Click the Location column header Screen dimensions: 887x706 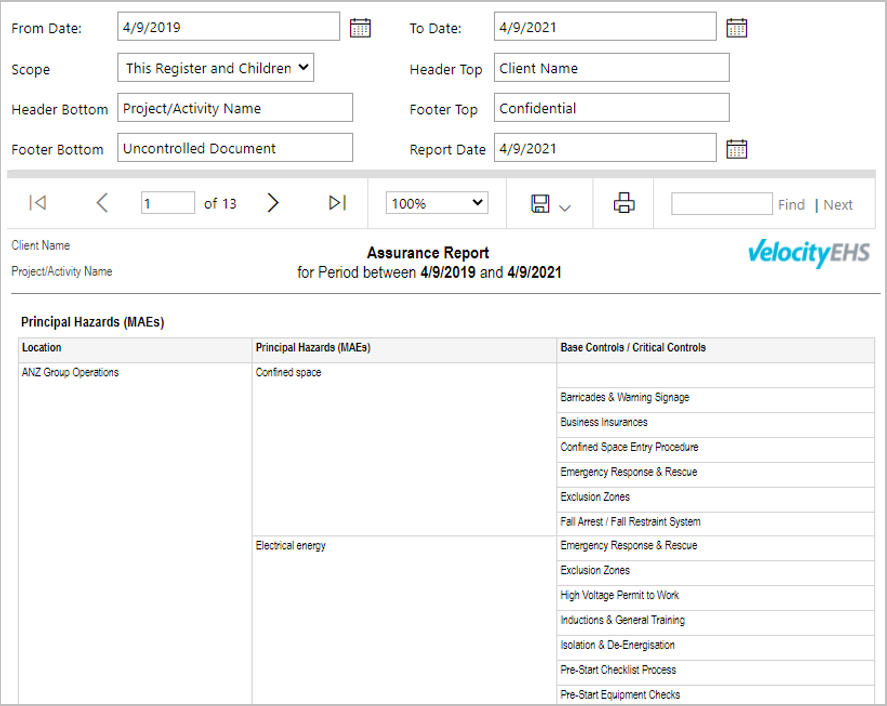pyautogui.click(x=135, y=350)
